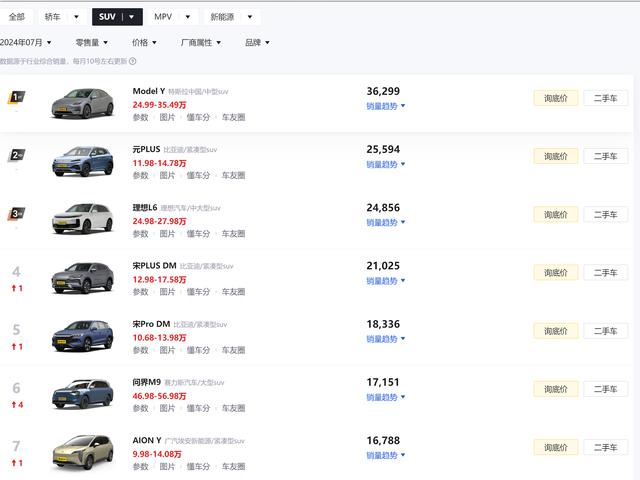
Task: Open 参数 link for 宋Pro DM
Action: pos(140,350)
